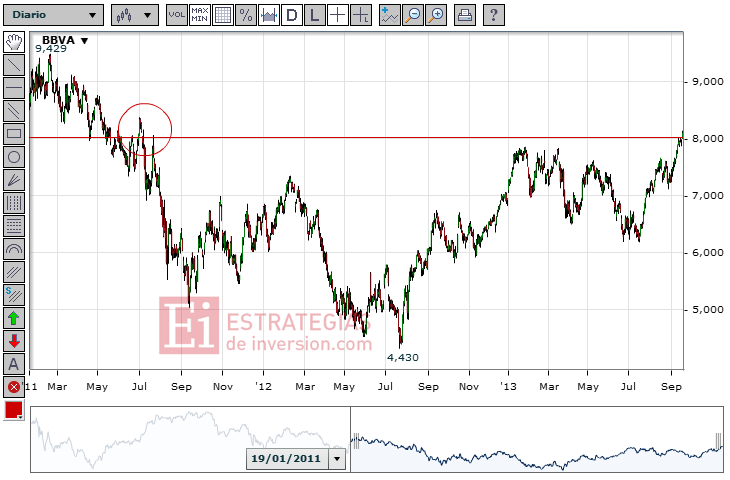Open the Diario timeframe dropdown

pos(53,15)
